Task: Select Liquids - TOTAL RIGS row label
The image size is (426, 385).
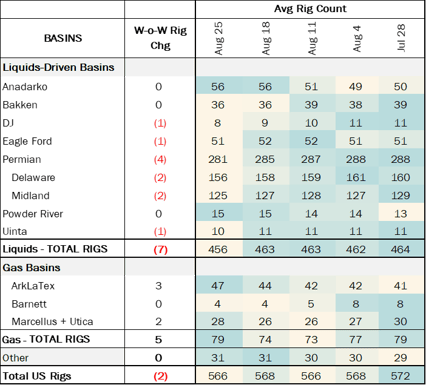Action: click(55, 249)
